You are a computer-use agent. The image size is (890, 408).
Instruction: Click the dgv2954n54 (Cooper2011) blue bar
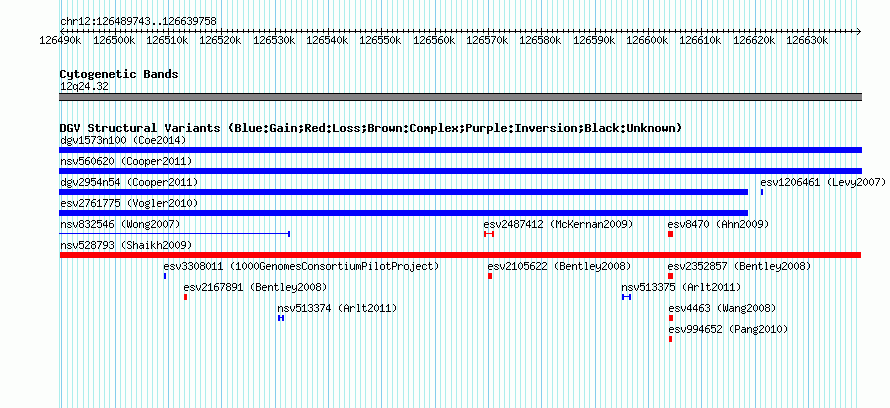404,192
